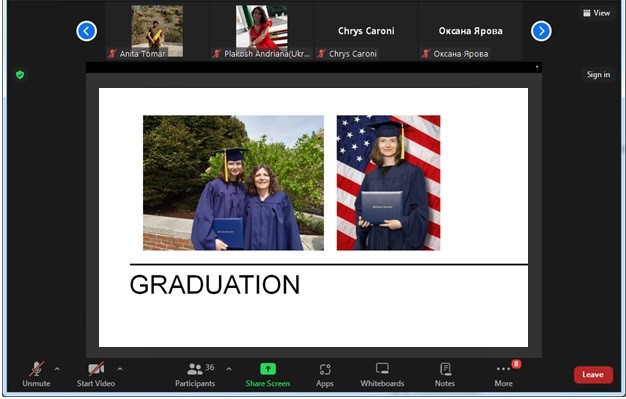Click the green Share Screen icon
Viewport: 626px width, 399px height.
pyautogui.click(x=268, y=369)
